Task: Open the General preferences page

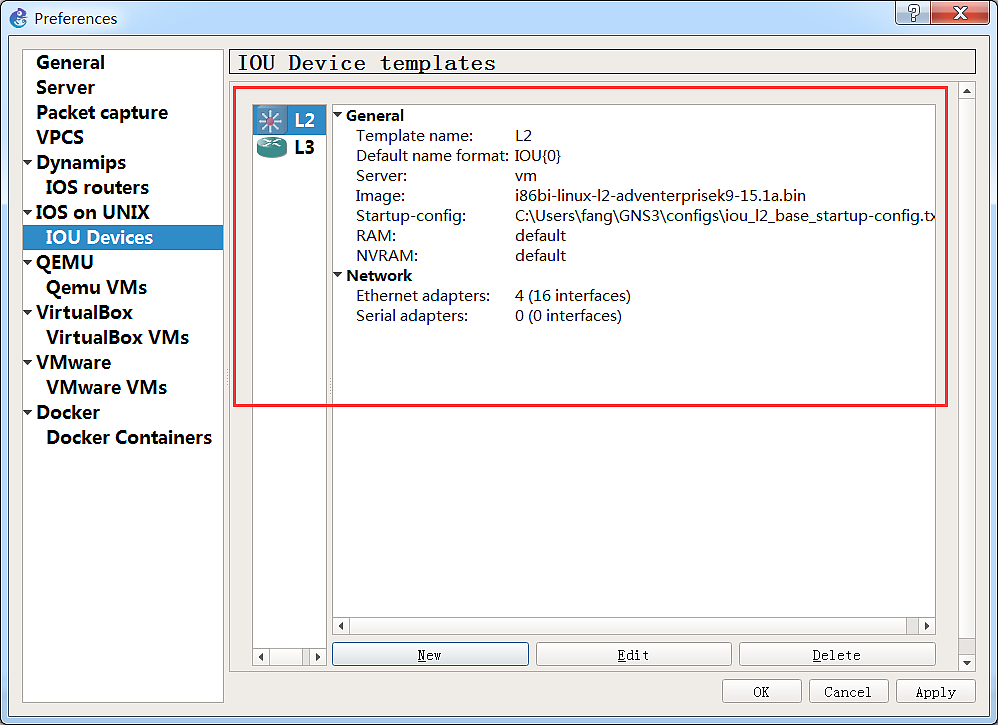Action: 70,62
